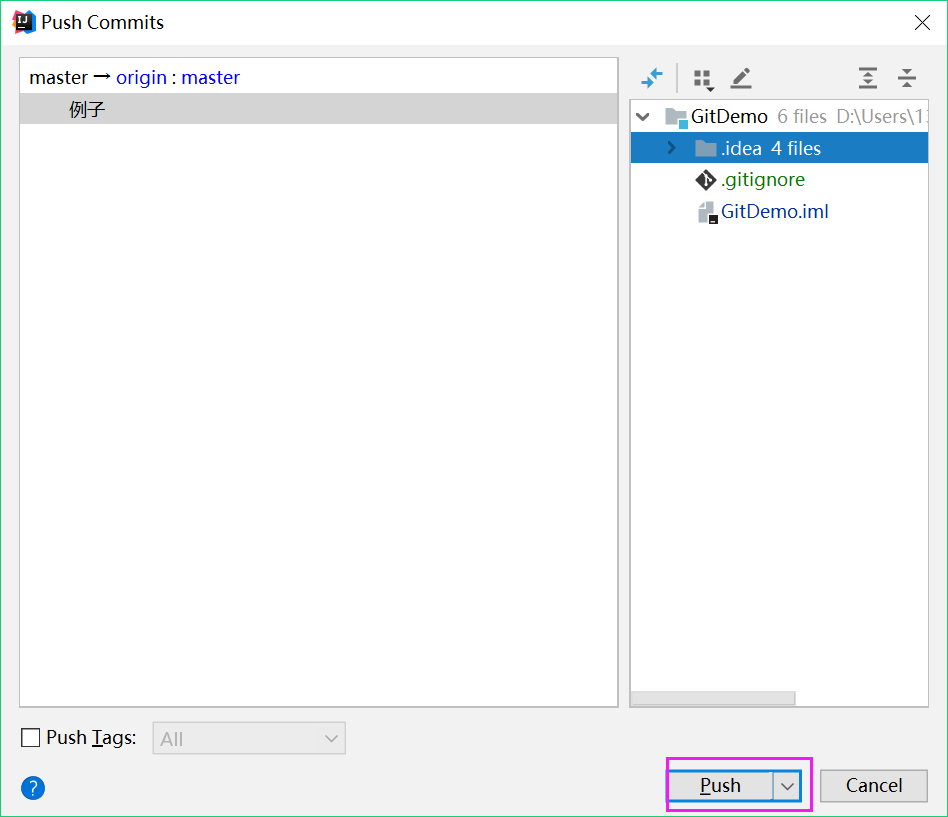948x817 pixels.
Task: Click the Show Diff icon
Action: (652, 78)
